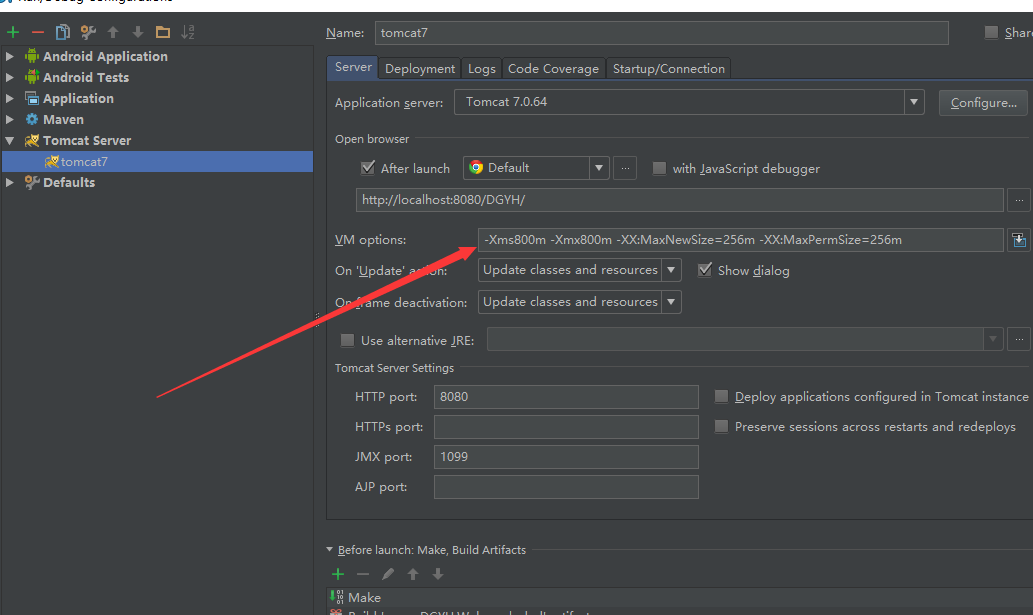Open the Logs tab
Screen dimensions: 1033x615
click(x=482, y=68)
